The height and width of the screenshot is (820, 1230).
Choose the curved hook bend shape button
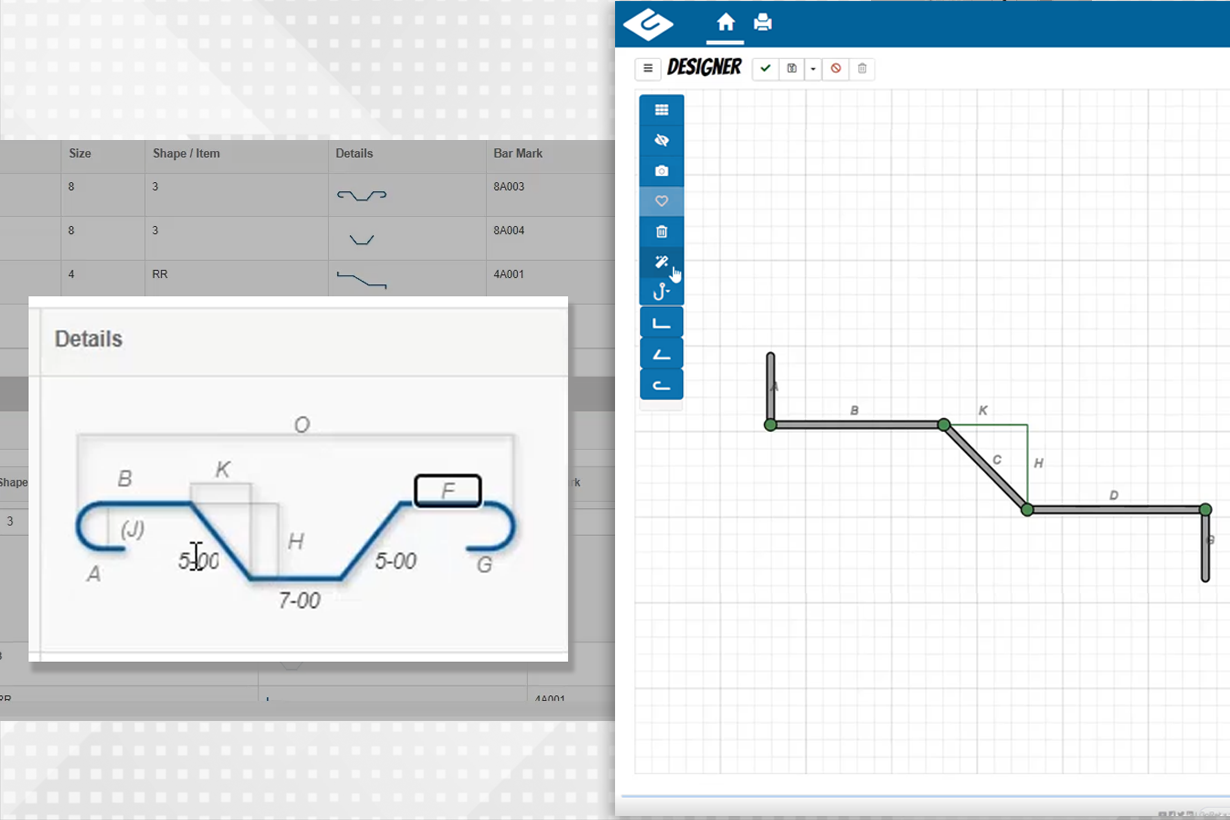[661, 385]
